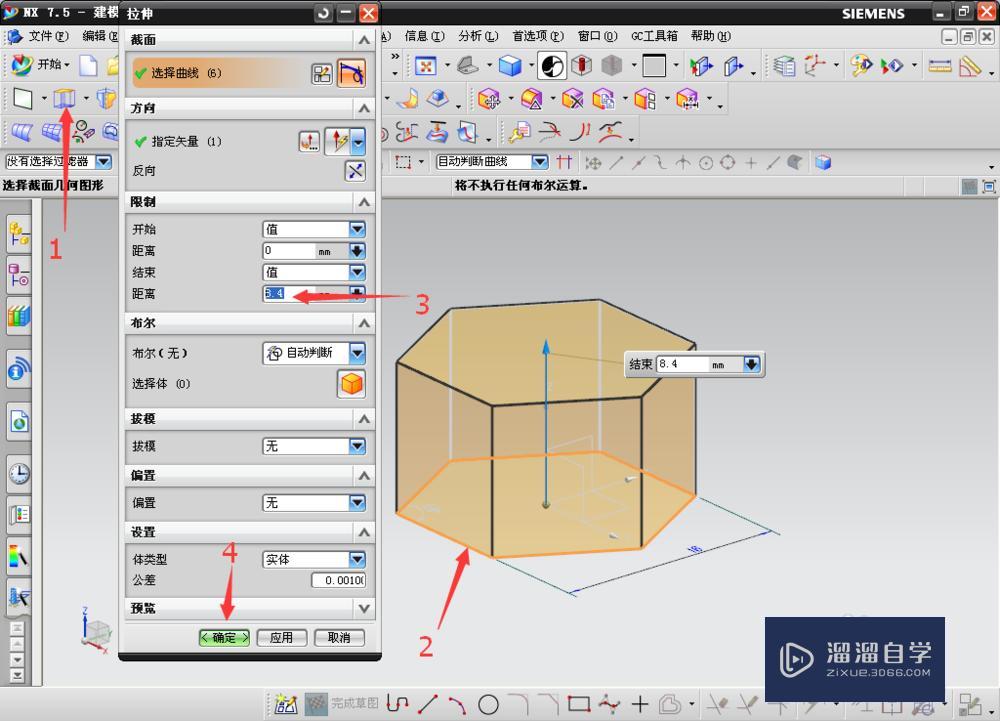Open the Internet Explorer sidebar icon
Viewport: 1000px width, 721px height.
point(18,421)
